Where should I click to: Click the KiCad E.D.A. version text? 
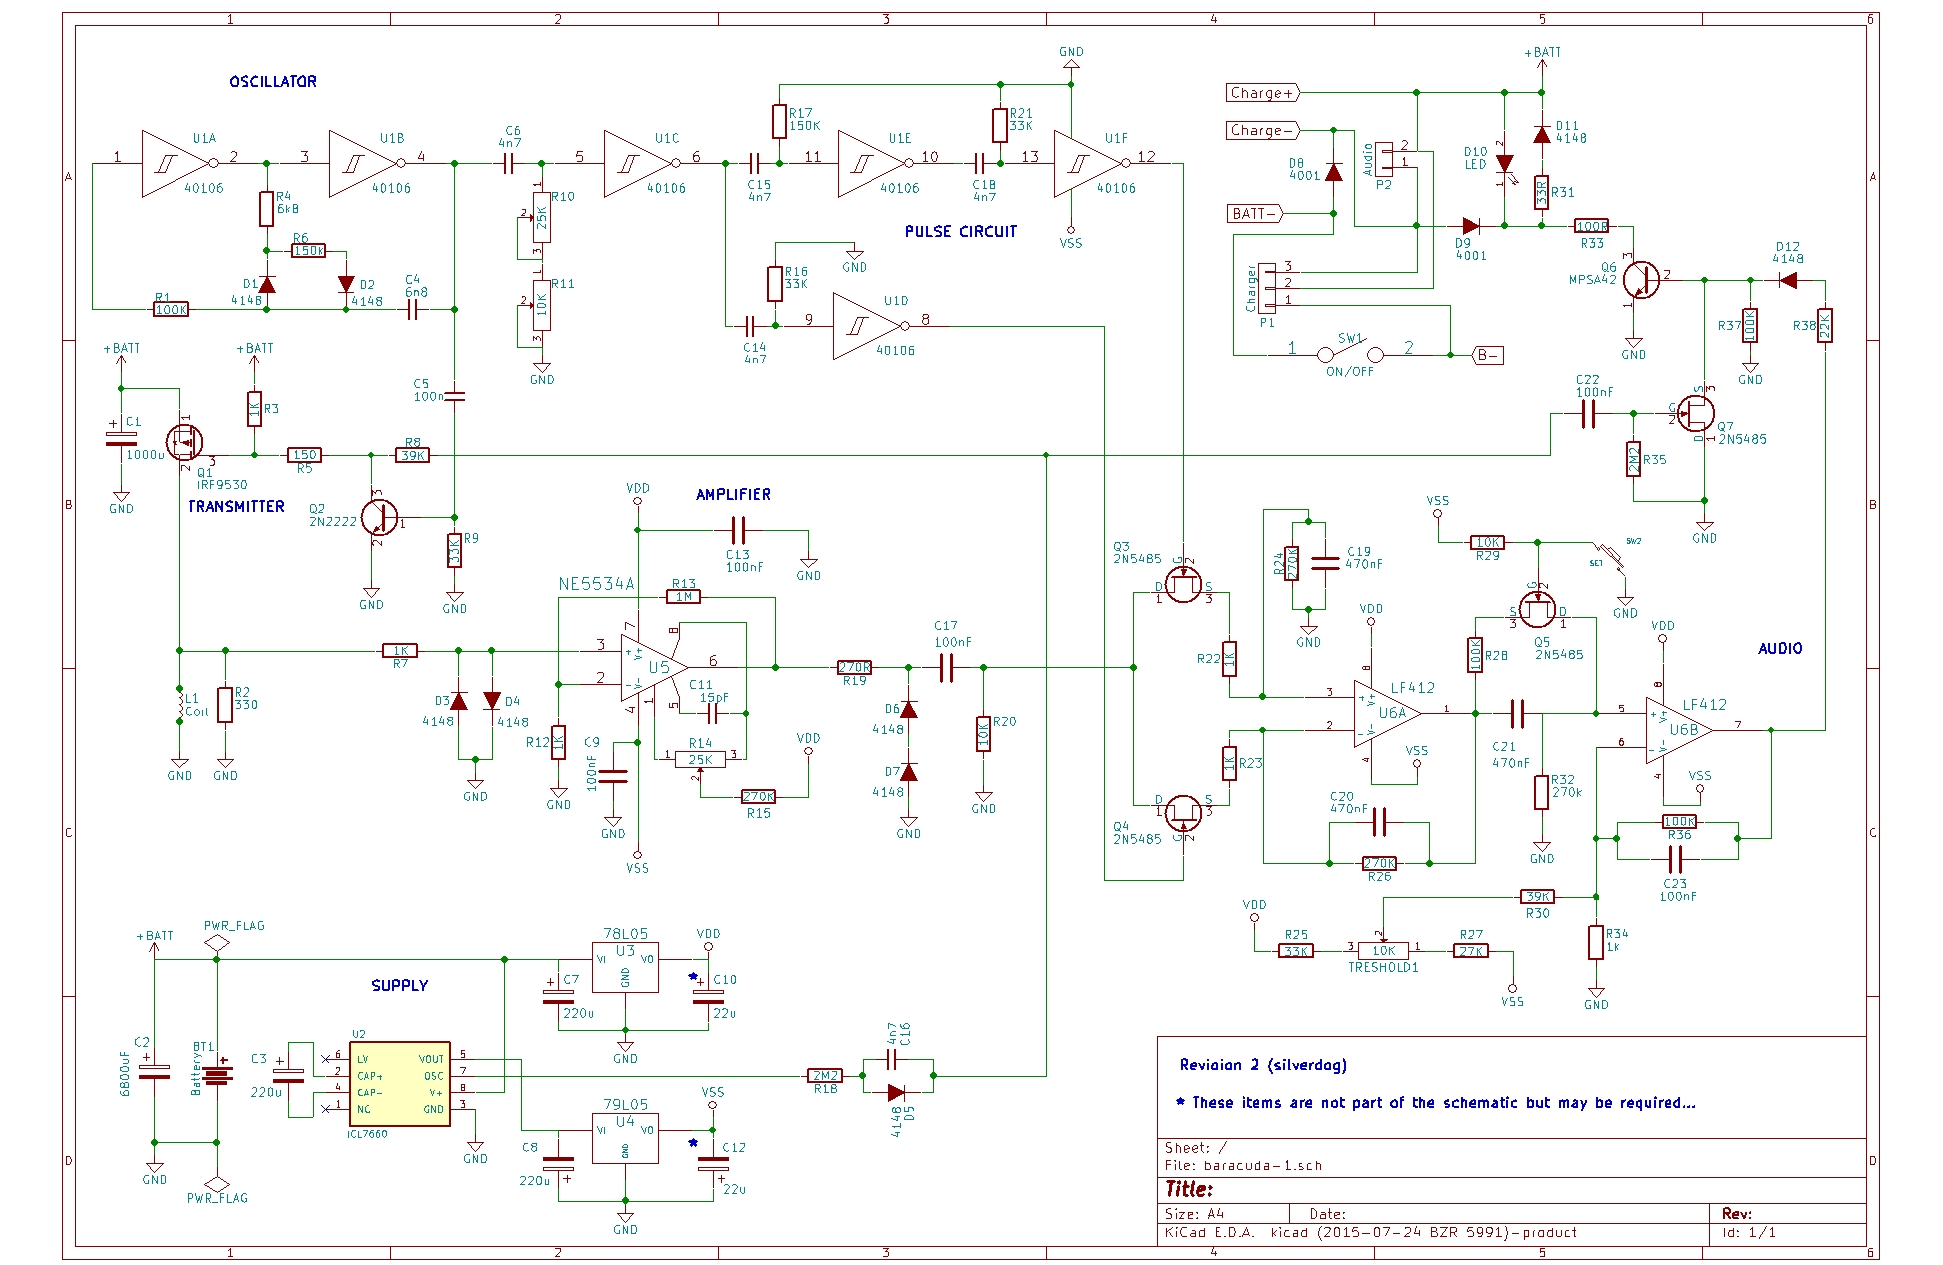[x=1370, y=1232]
